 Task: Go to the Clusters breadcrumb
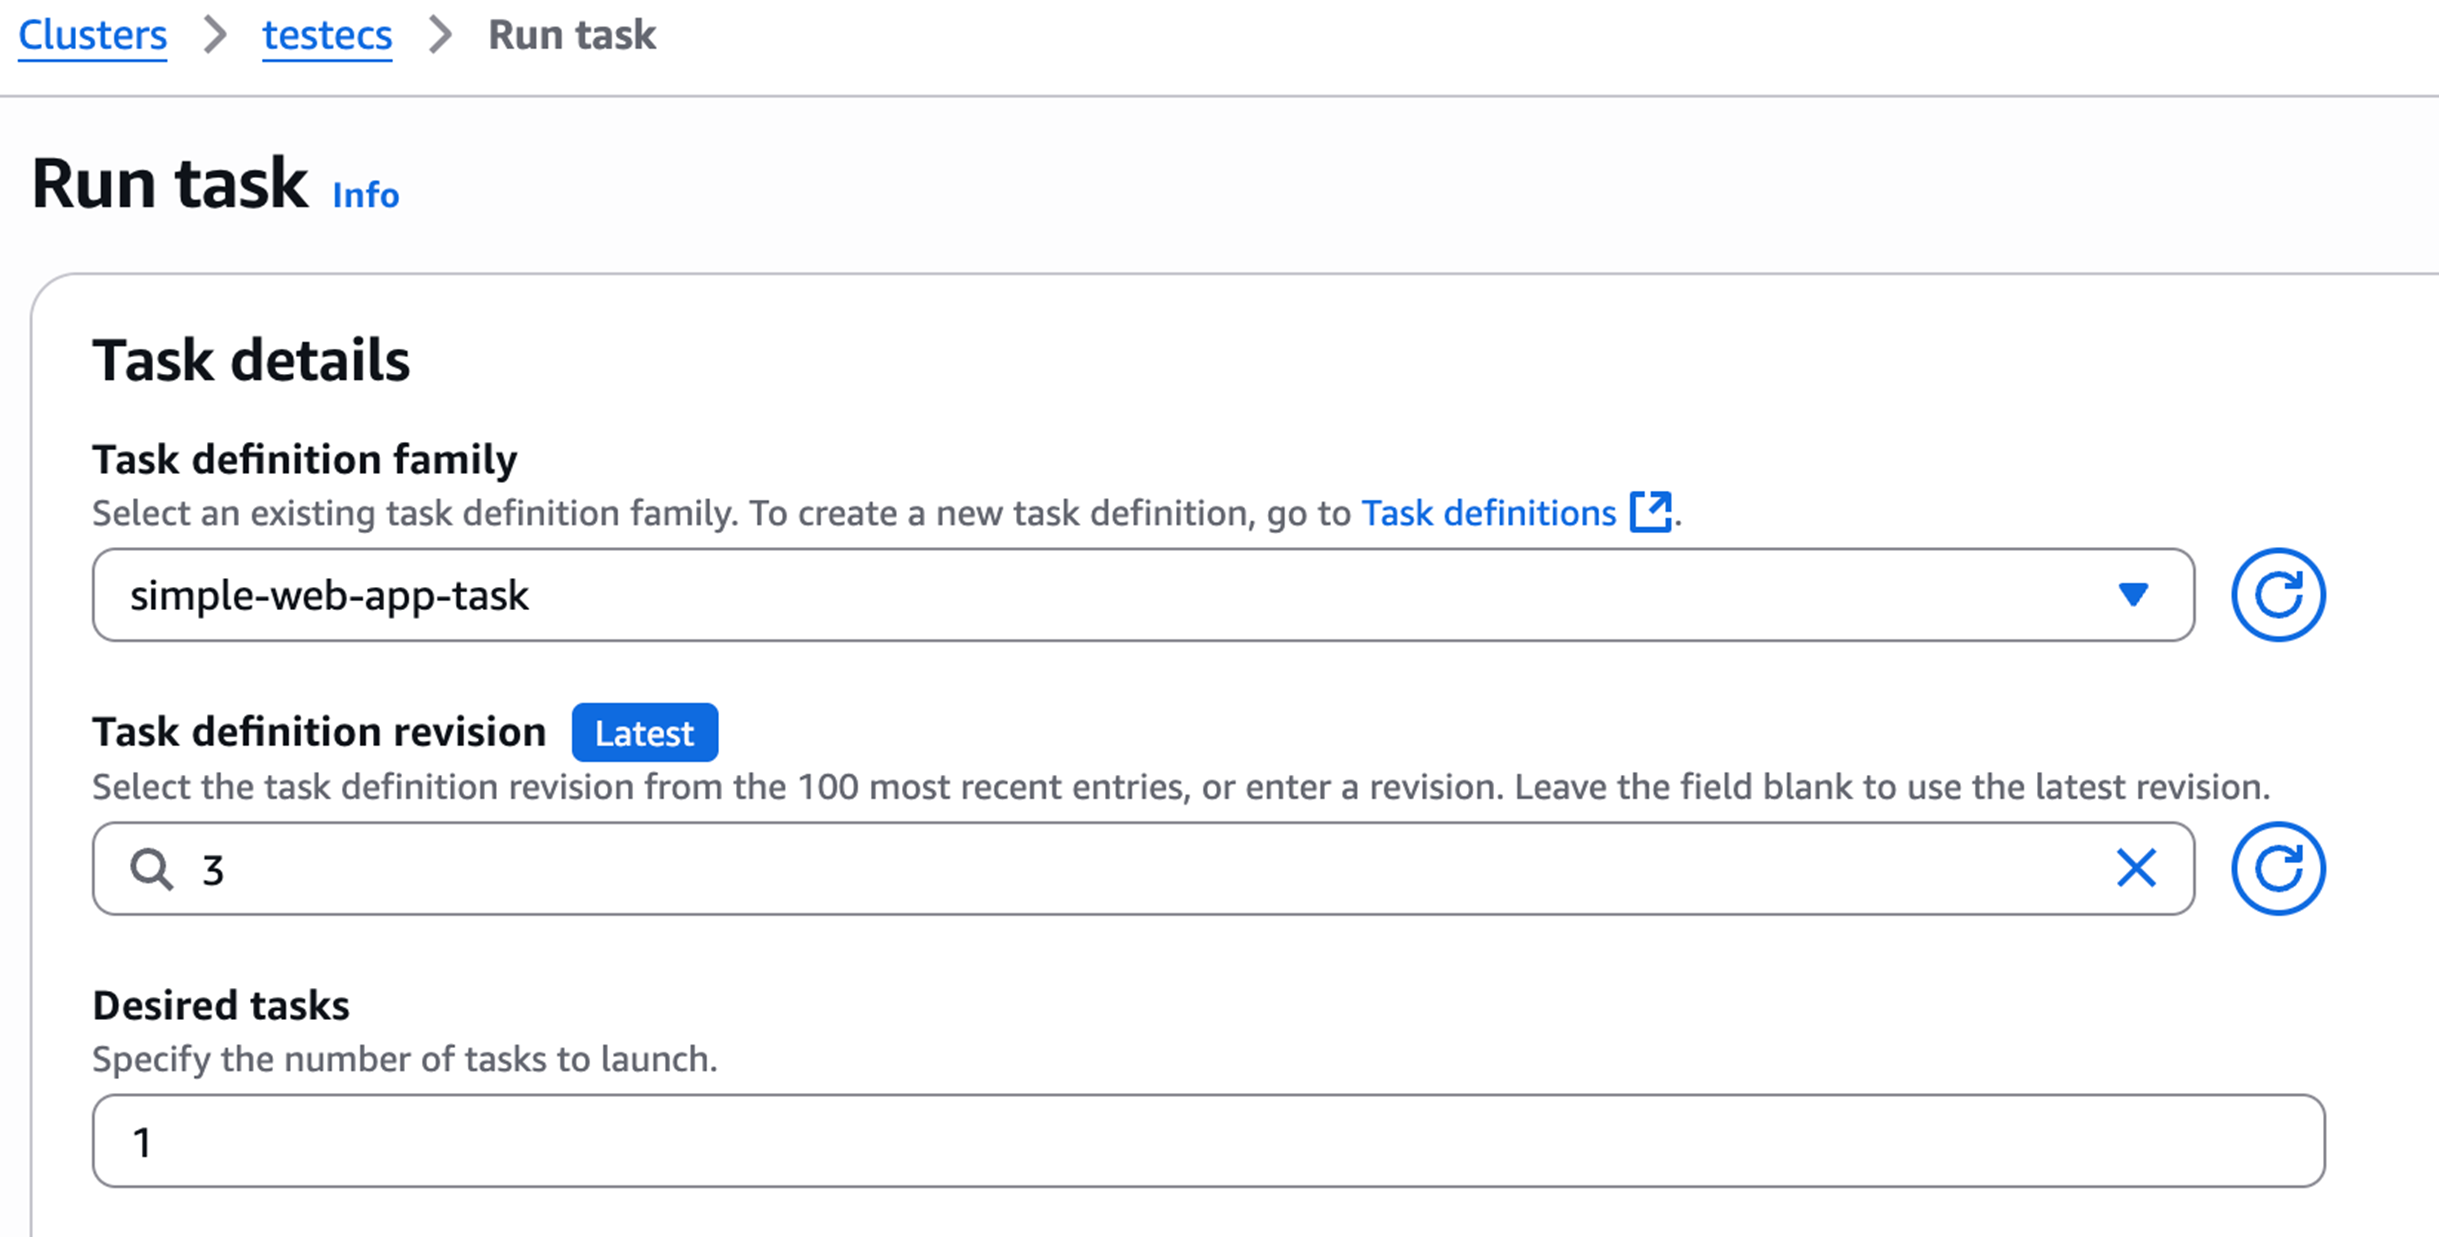tap(92, 35)
